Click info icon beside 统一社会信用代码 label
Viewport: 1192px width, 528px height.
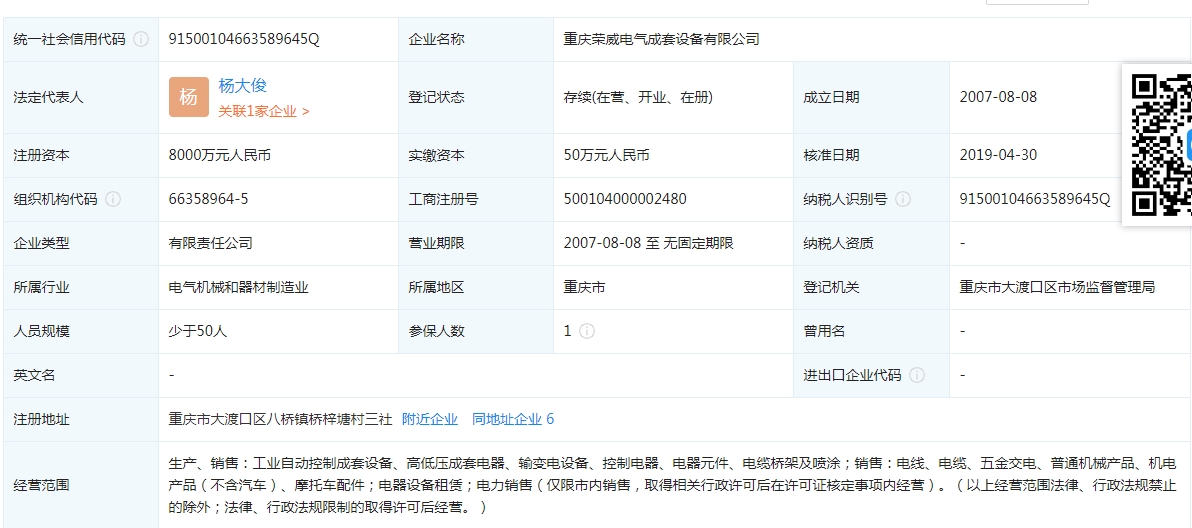141,39
